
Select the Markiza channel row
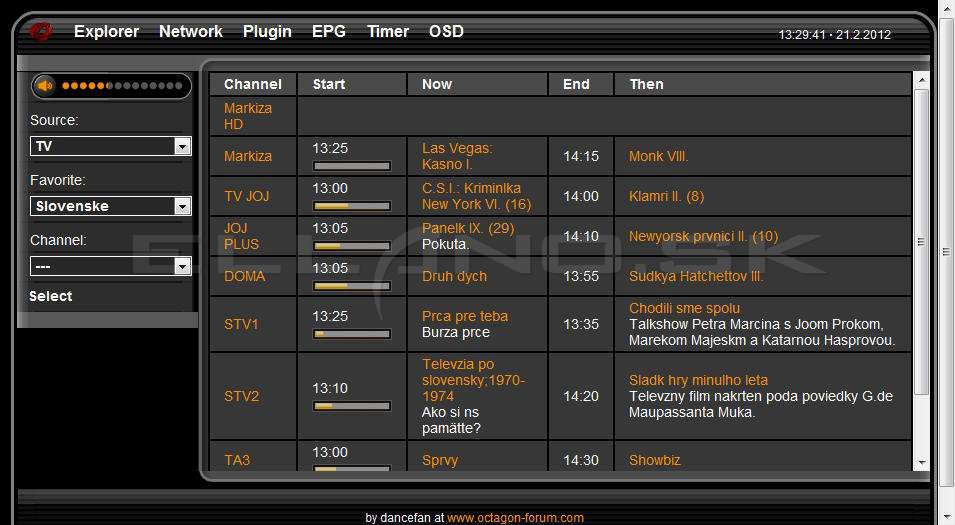[x=247, y=156]
